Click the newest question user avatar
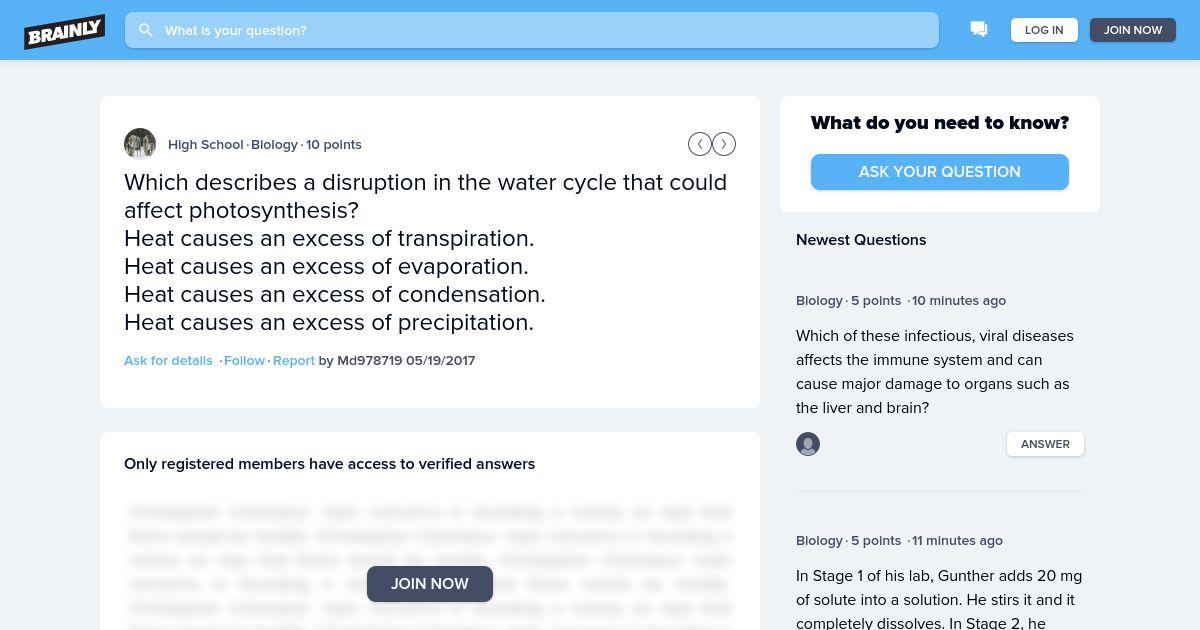Viewport: 1200px width, 630px height. pyautogui.click(x=808, y=444)
